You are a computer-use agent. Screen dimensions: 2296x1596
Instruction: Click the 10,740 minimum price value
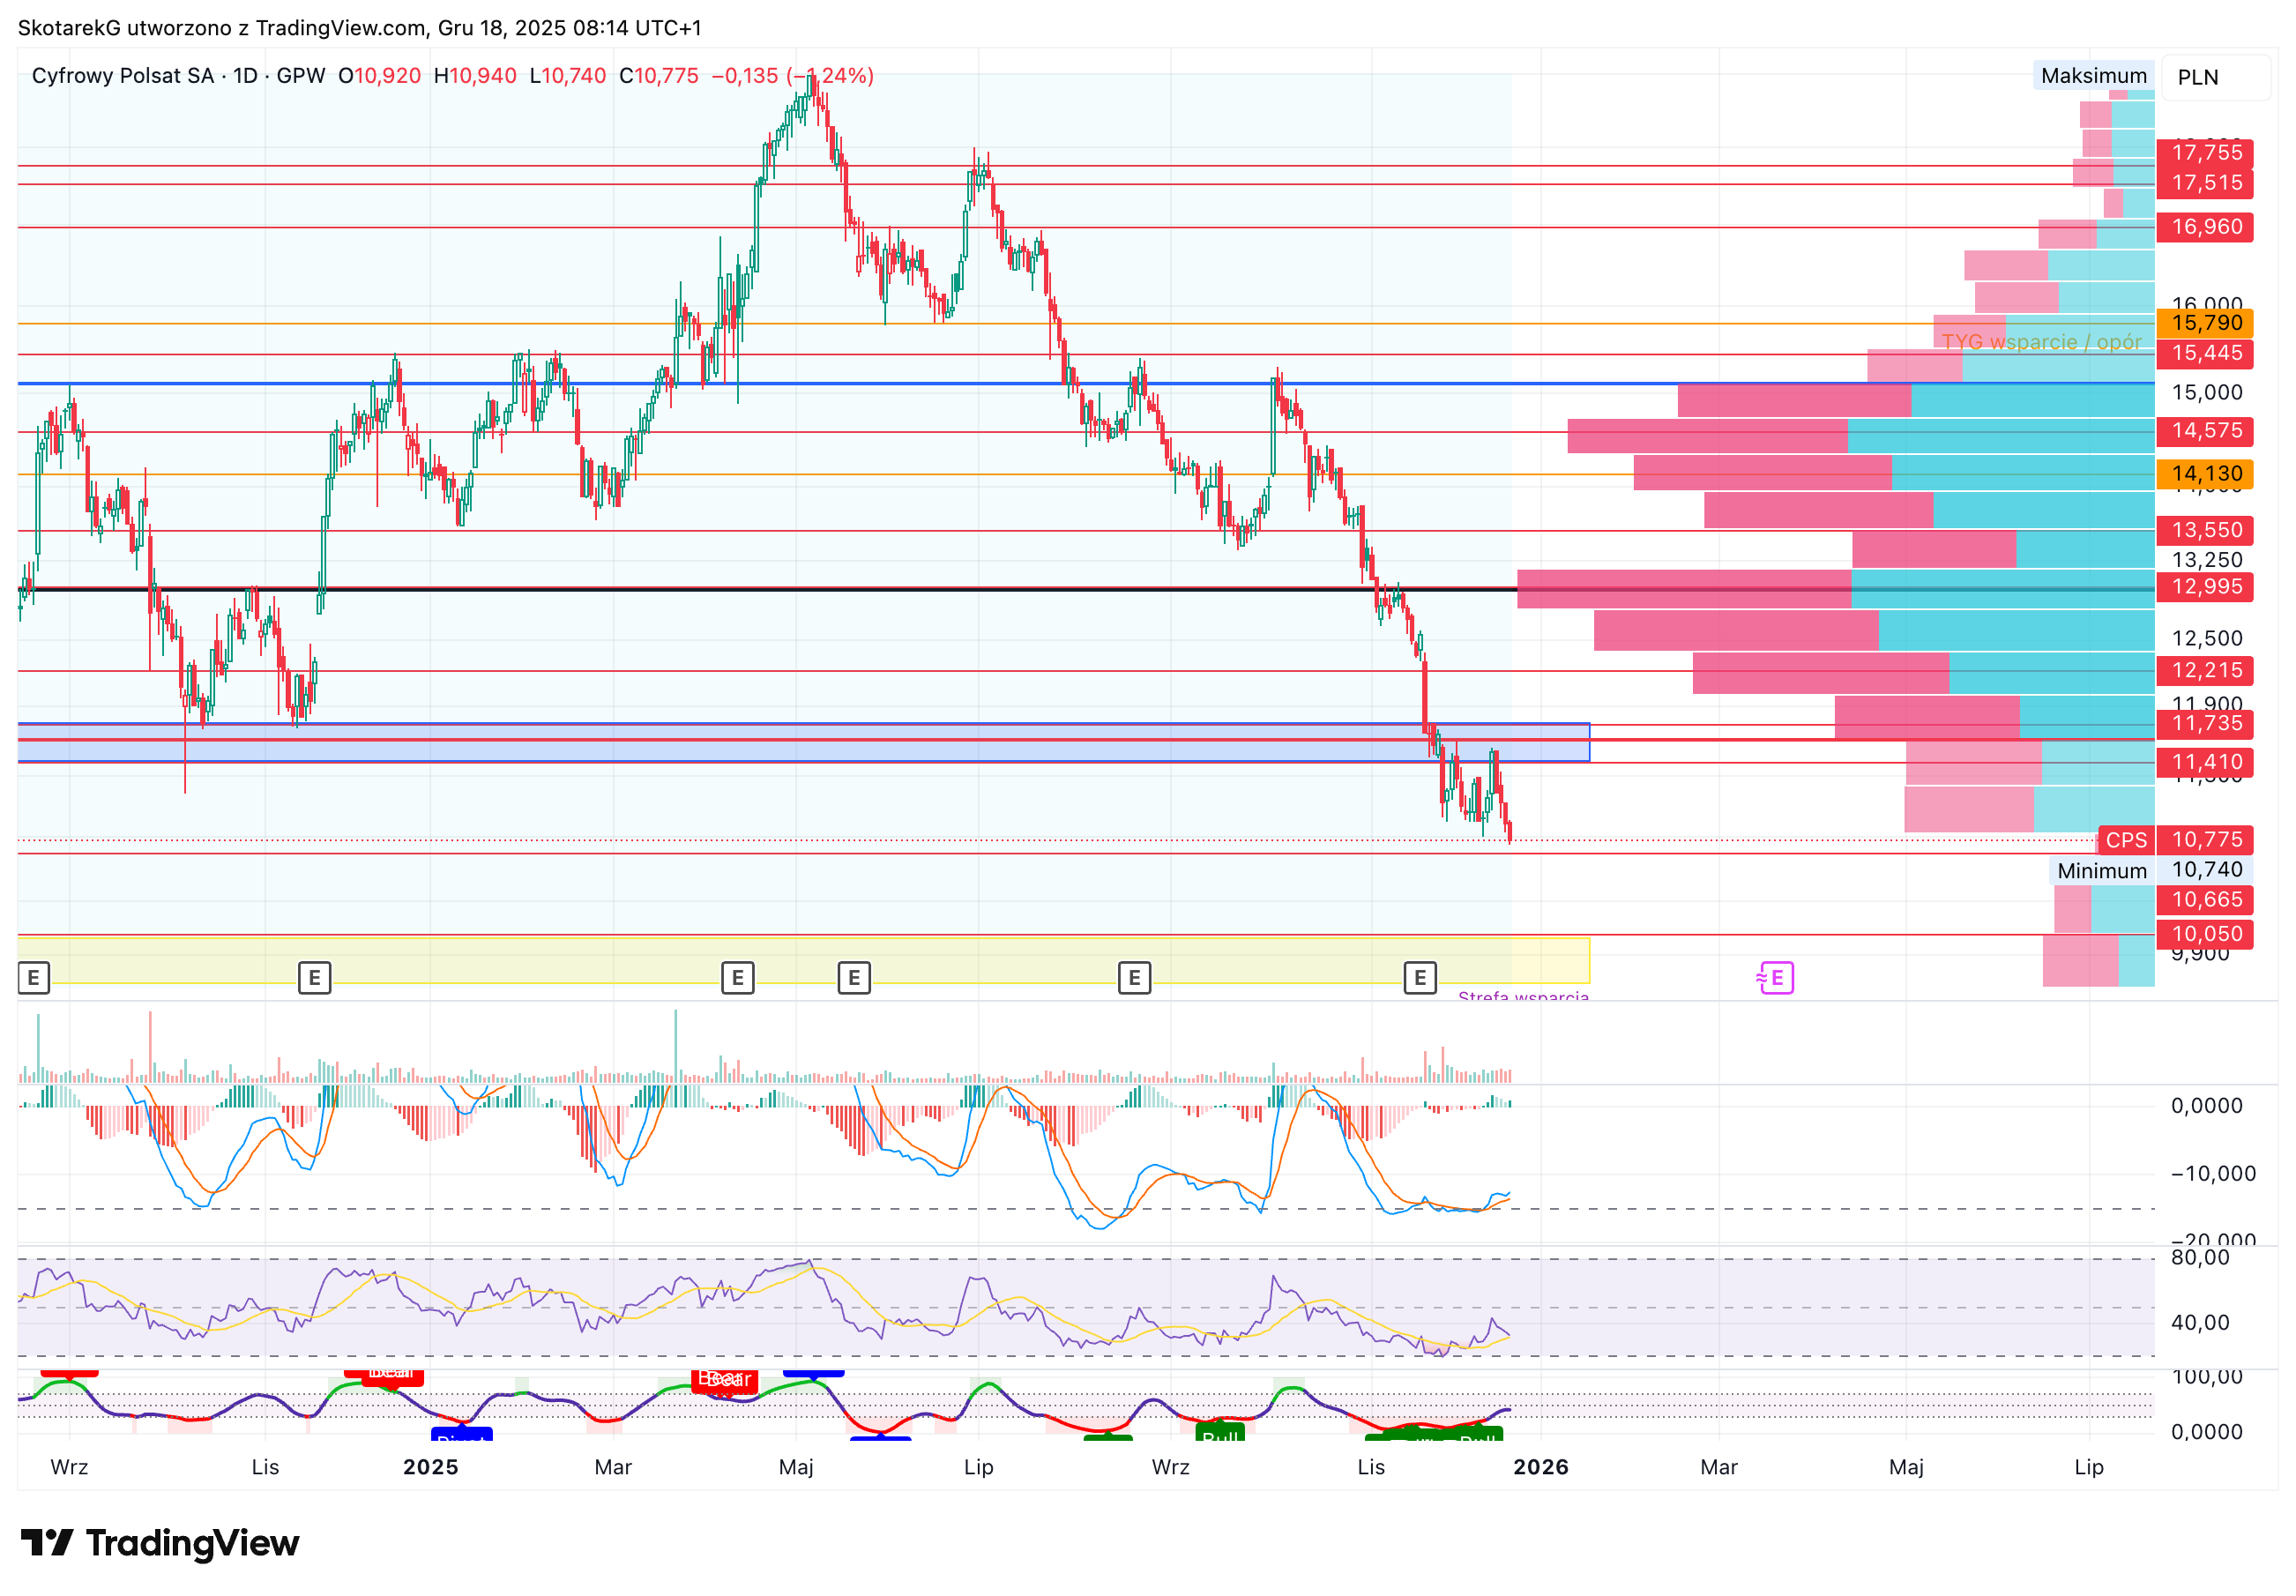[2206, 870]
